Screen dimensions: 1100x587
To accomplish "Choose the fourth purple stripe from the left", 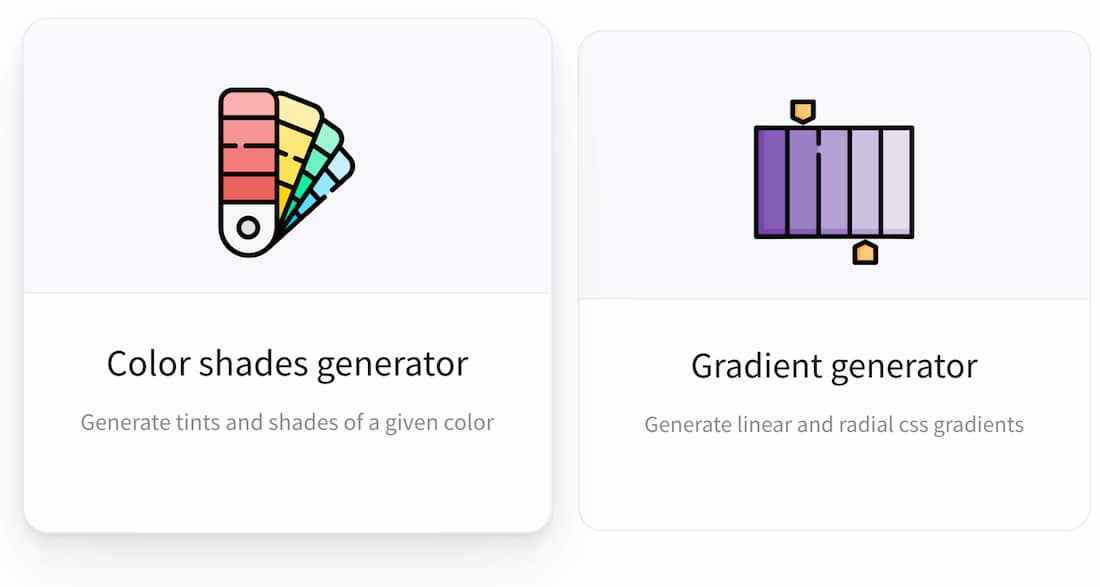I will [865, 182].
